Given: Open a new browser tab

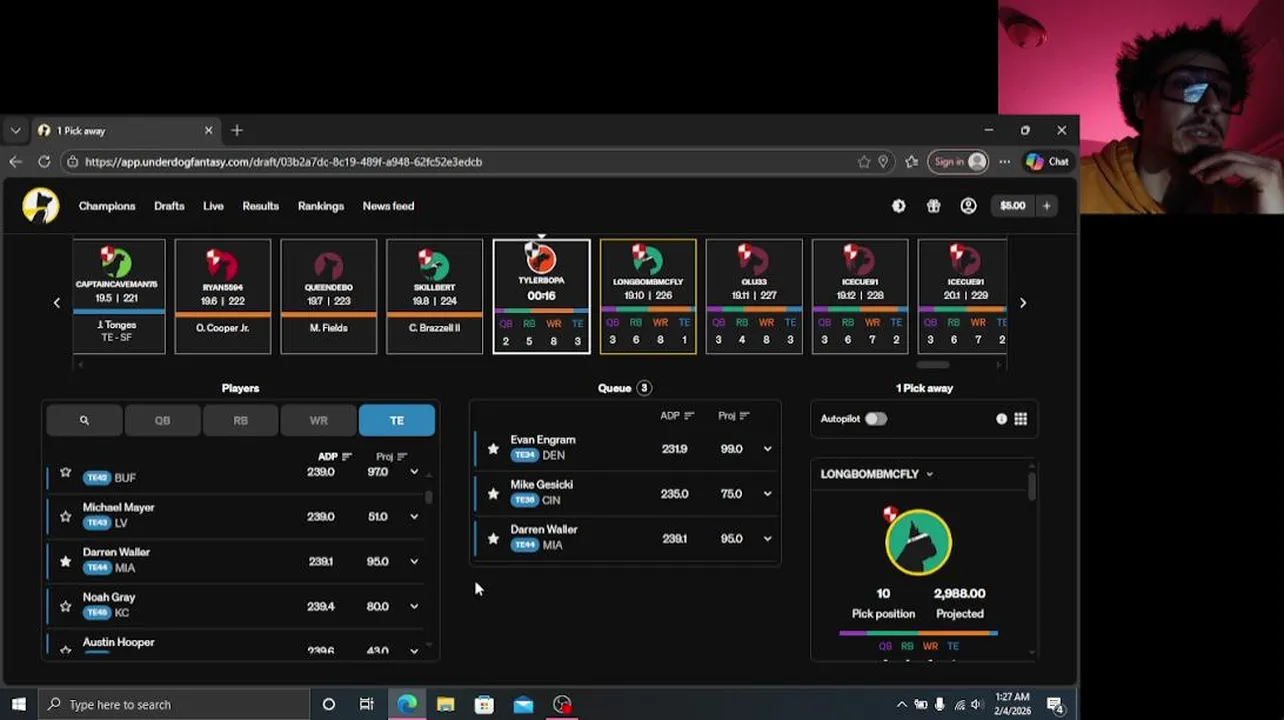Looking at the screenshot, I should coord(237,130).
